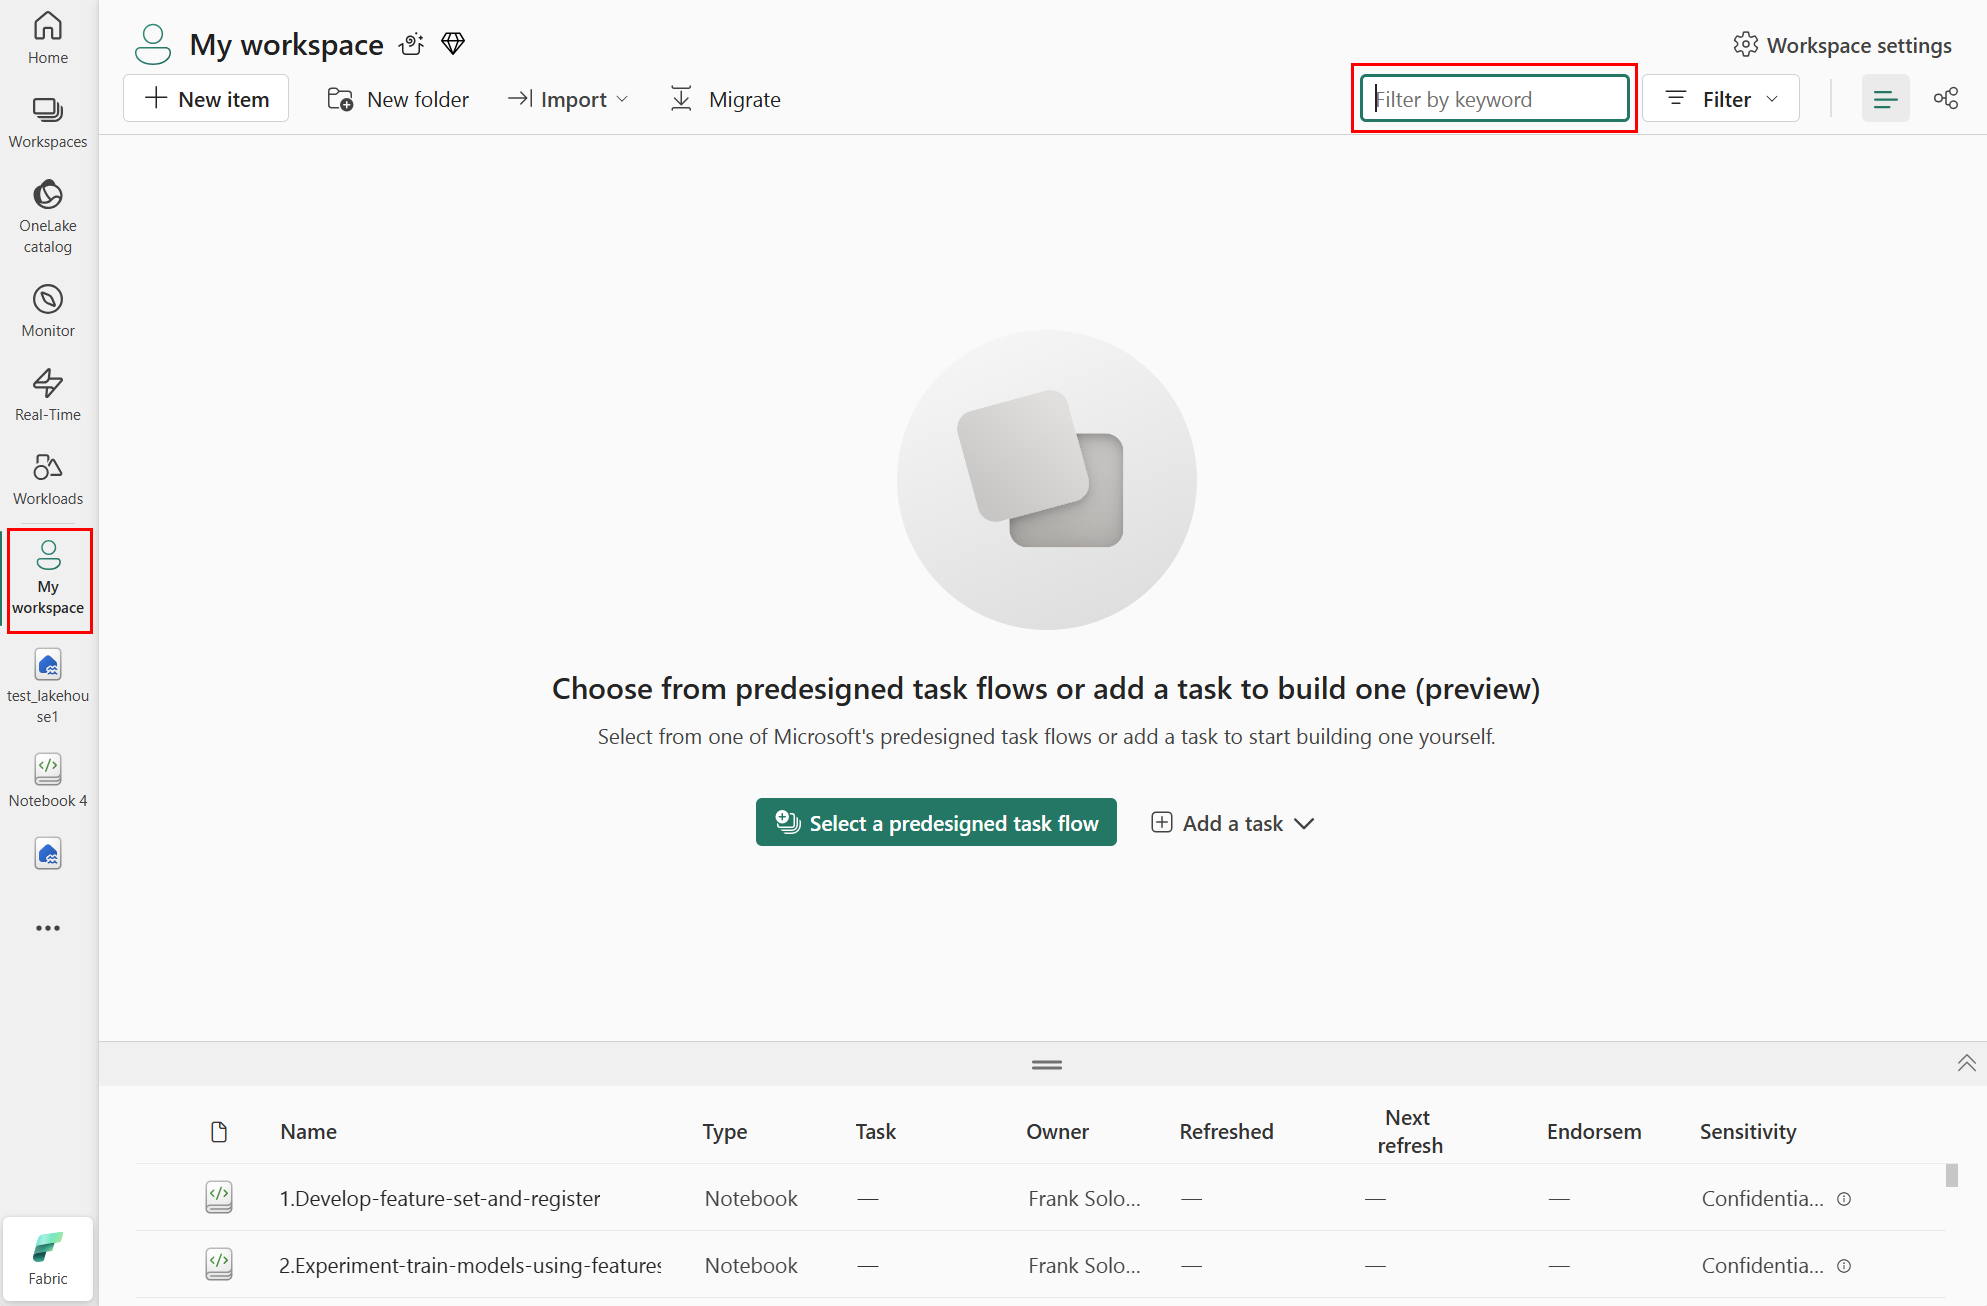Open the Filter dropdown
The width and height of the screenshot is (1987, 1306).
[x=1720, y=99]
